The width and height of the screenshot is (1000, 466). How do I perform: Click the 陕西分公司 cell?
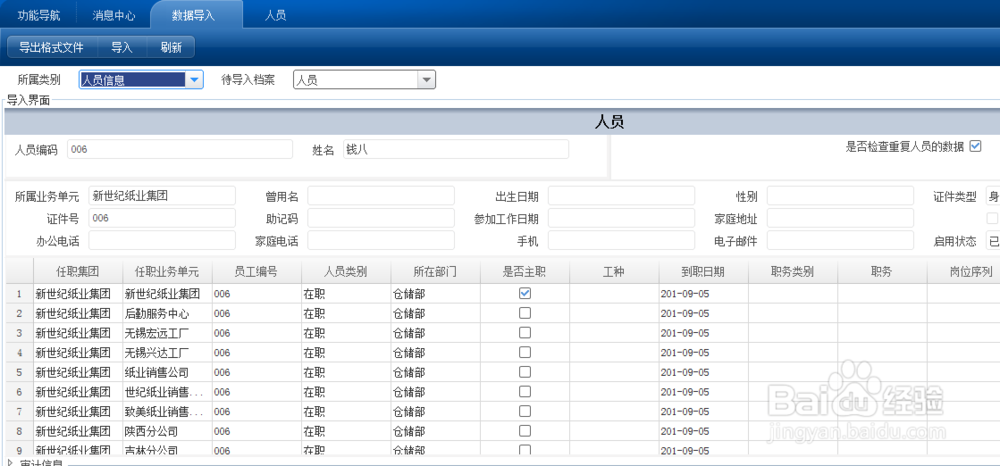[167, 431]
